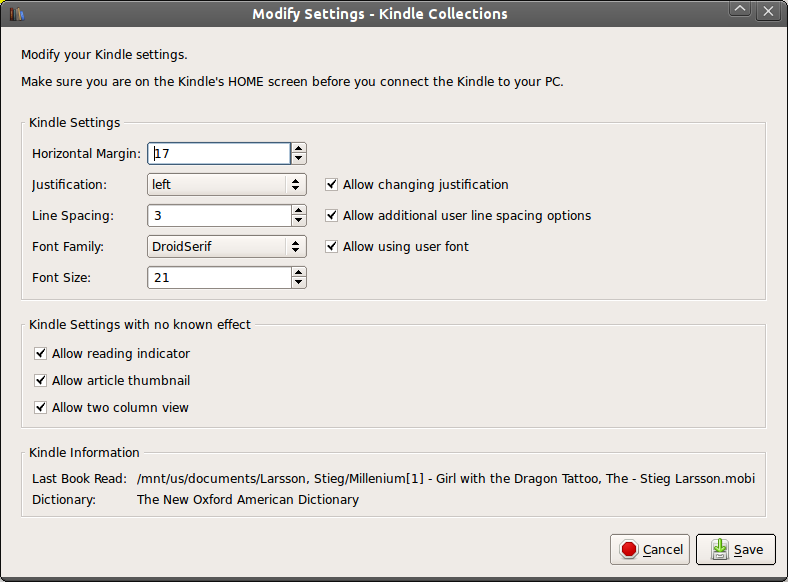Screen dimensions: 788x582
Task: Click the Horizontal Margin input field
Action: tap(219, 154)
